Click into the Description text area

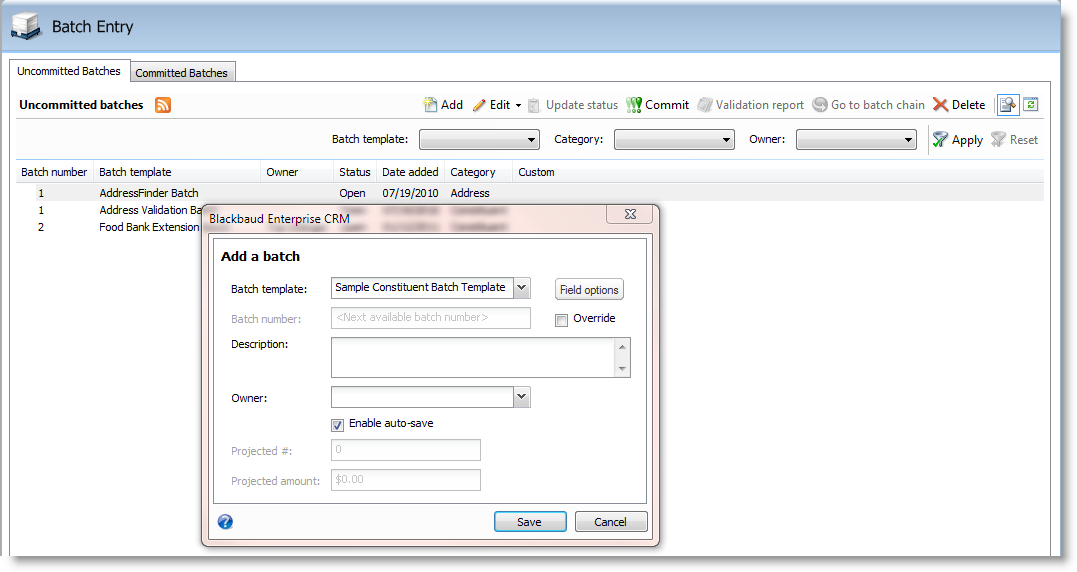[x=473, y=357]
